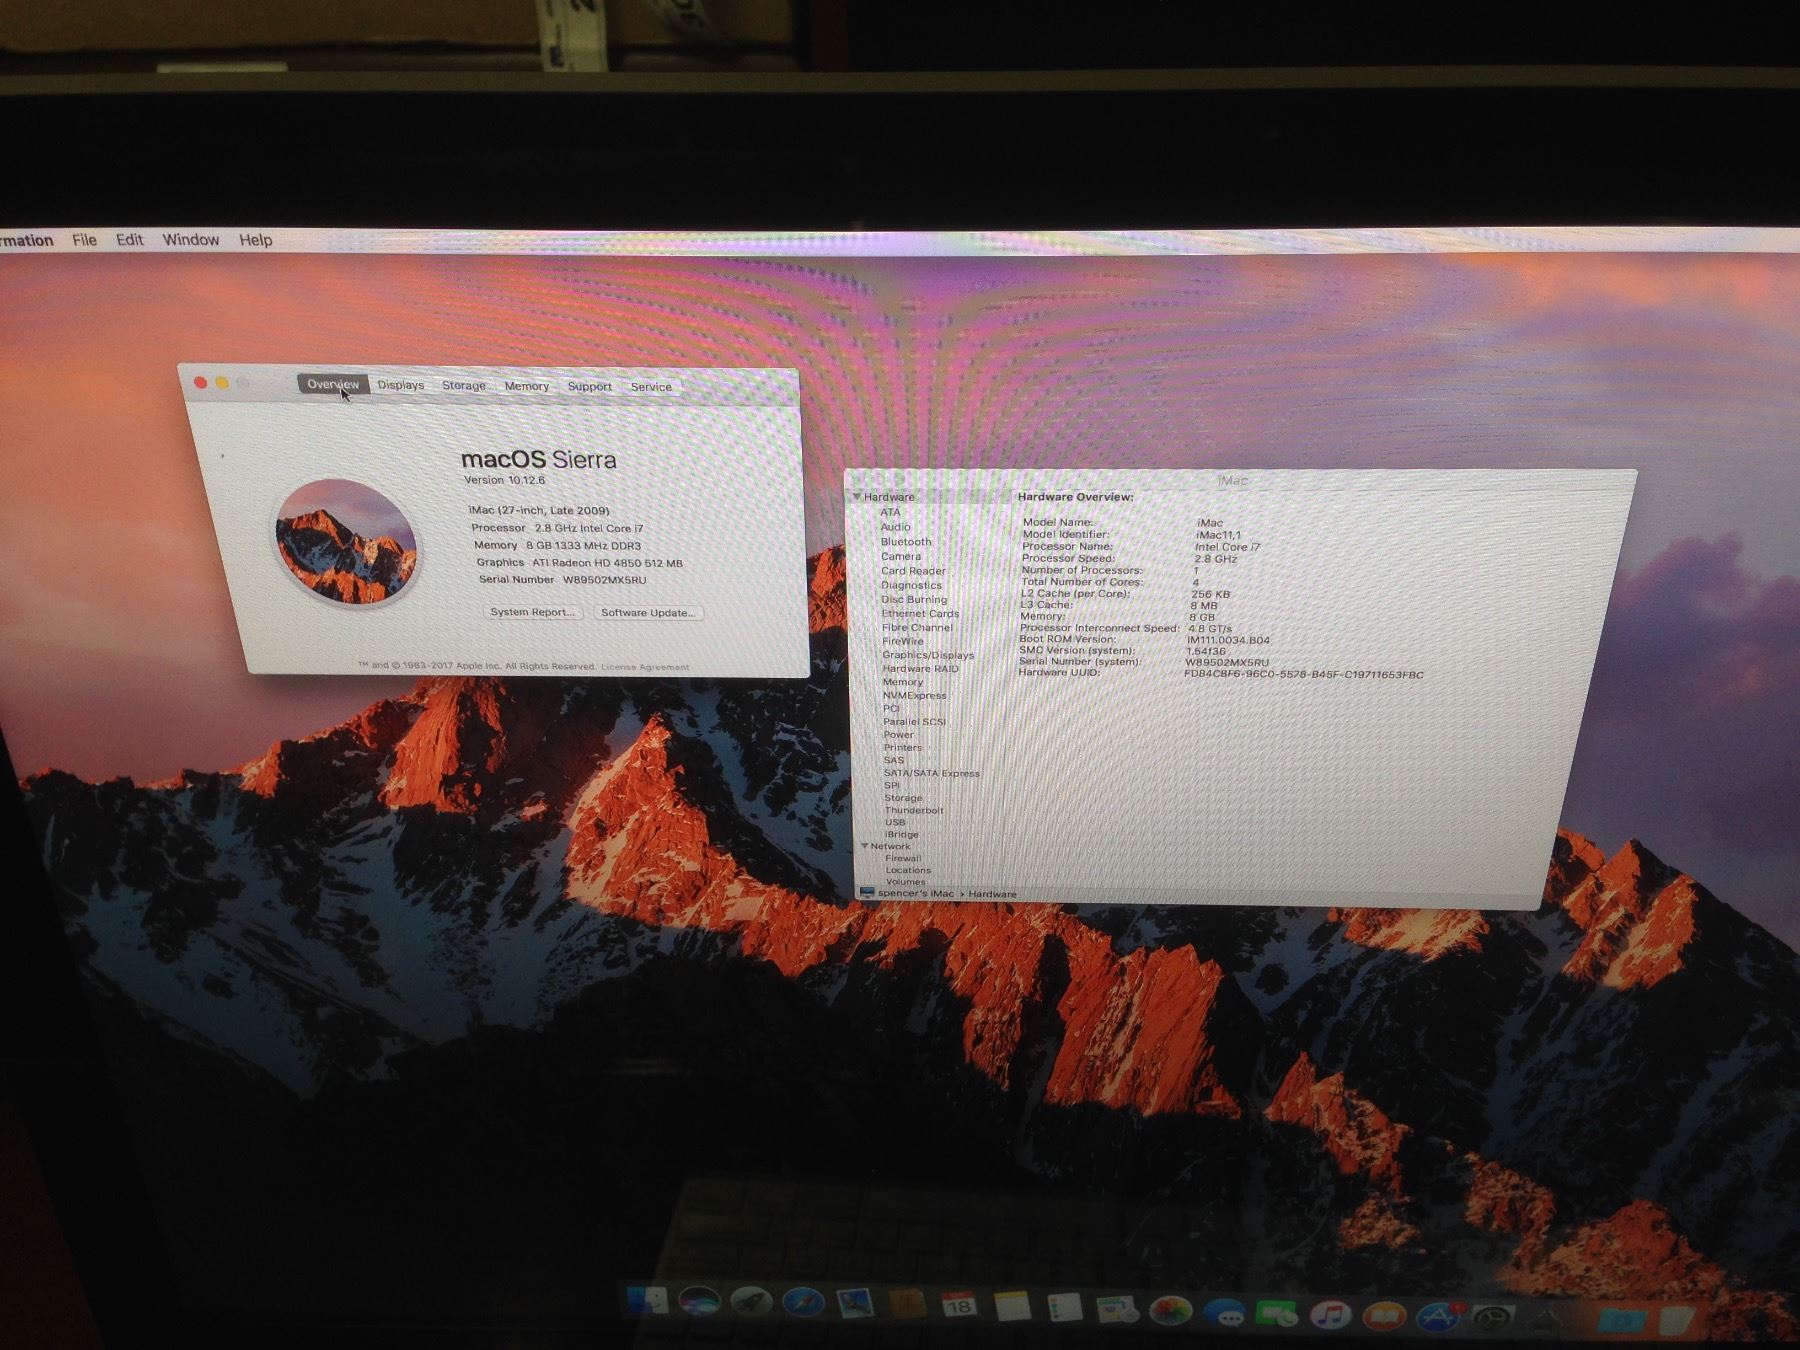Viewport: 1800px width, 1350px height.
Task: Switch to the Storage tab
Action: click(x=464, y=385)
